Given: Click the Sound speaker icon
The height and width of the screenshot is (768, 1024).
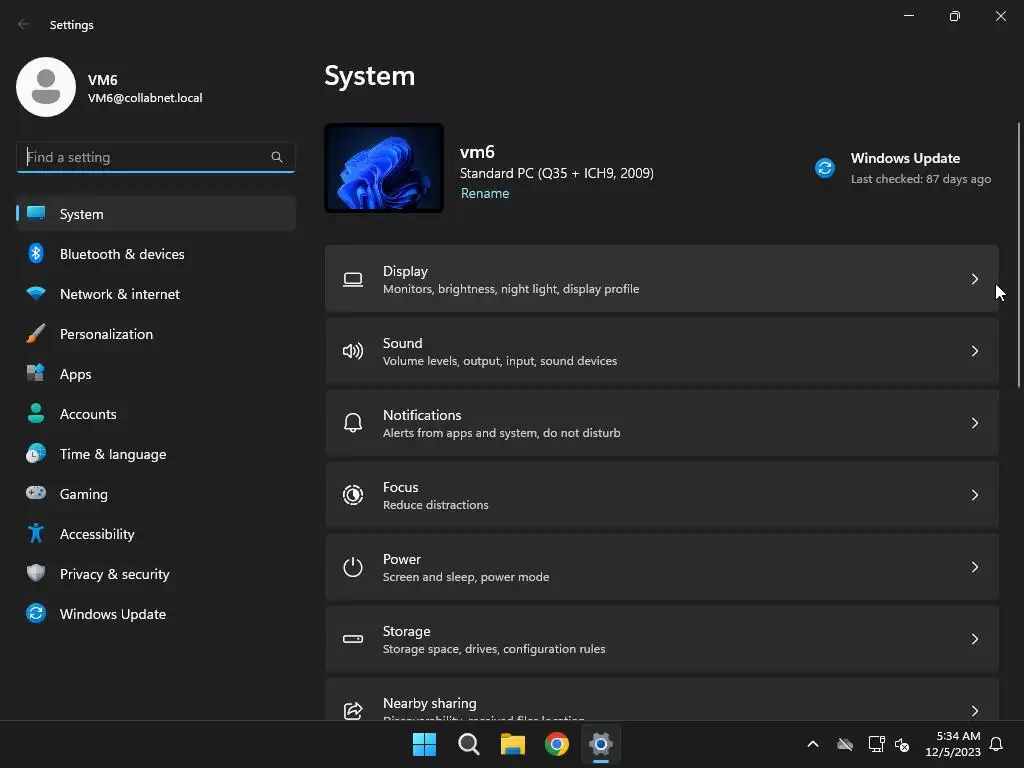Looking at the screenshot, I should [x=353, y=351].
